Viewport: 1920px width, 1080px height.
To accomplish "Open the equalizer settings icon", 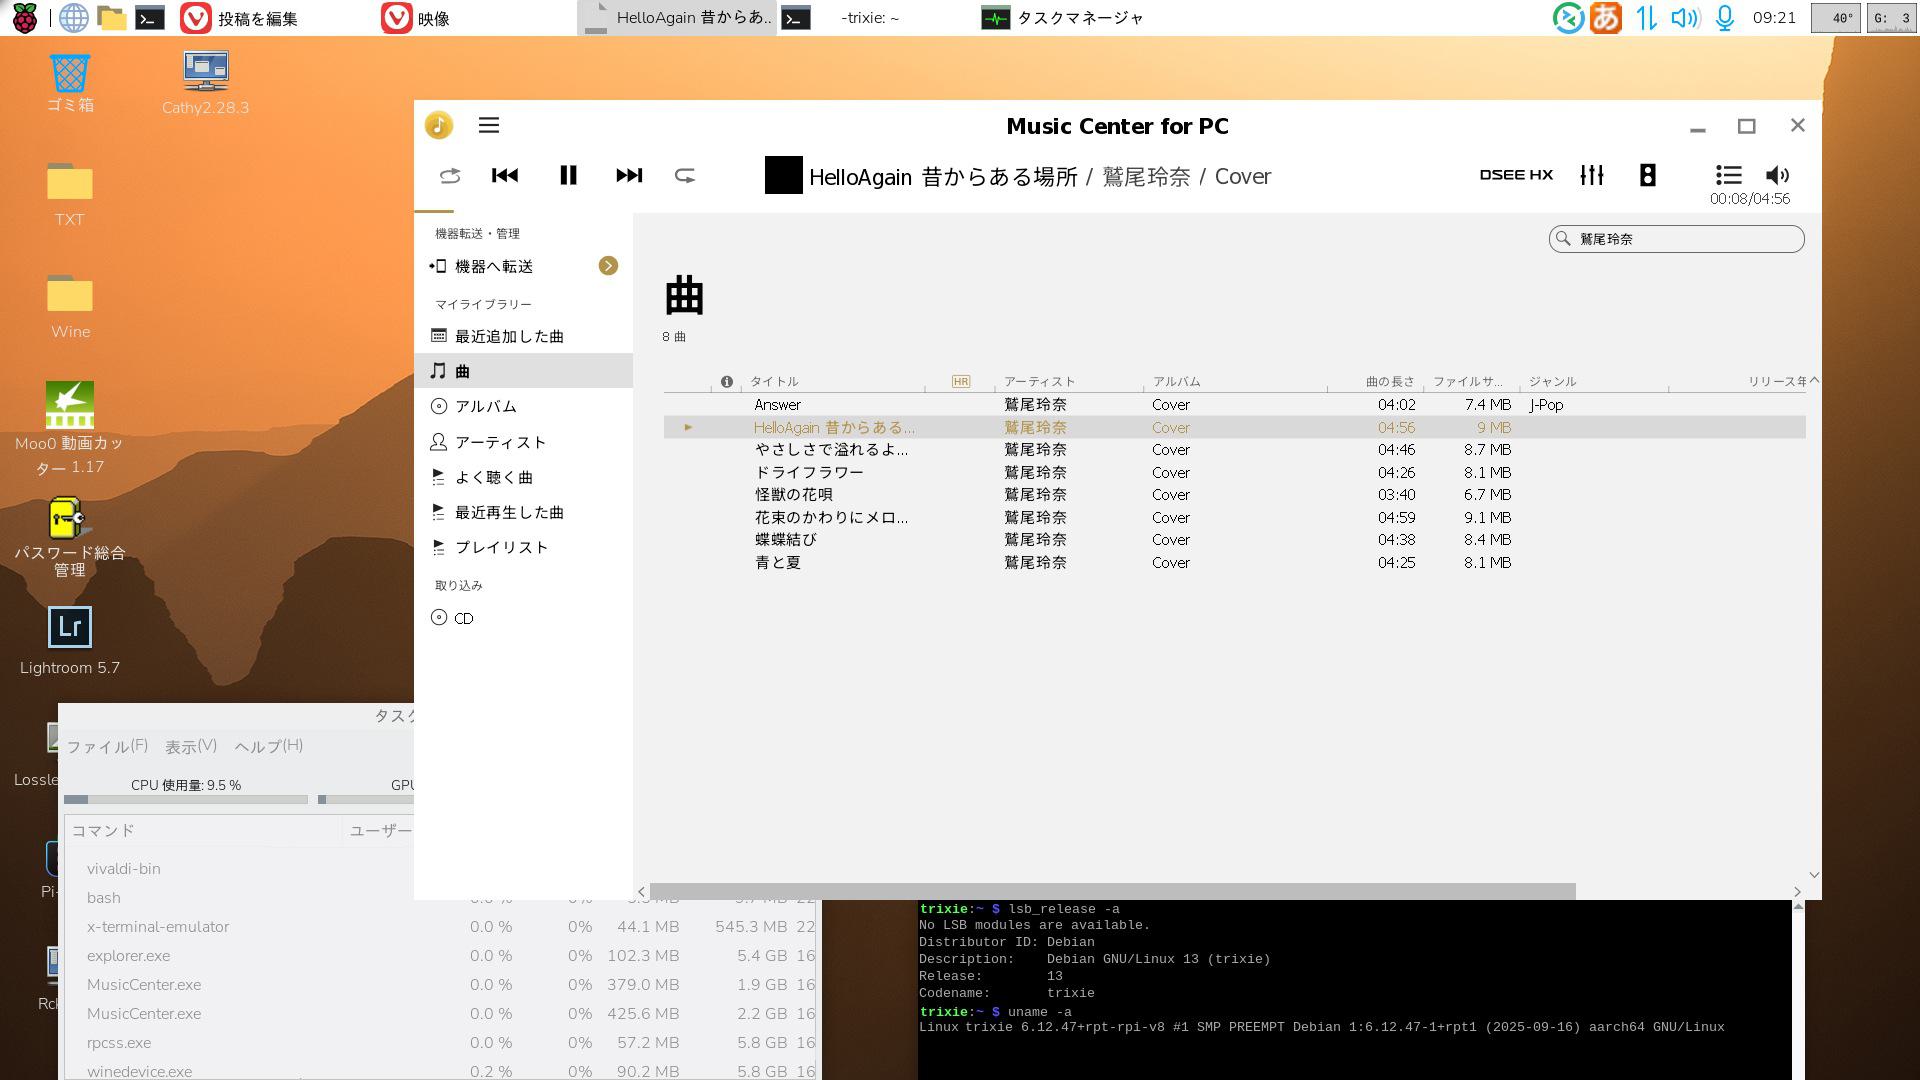I will point(1591,175).
